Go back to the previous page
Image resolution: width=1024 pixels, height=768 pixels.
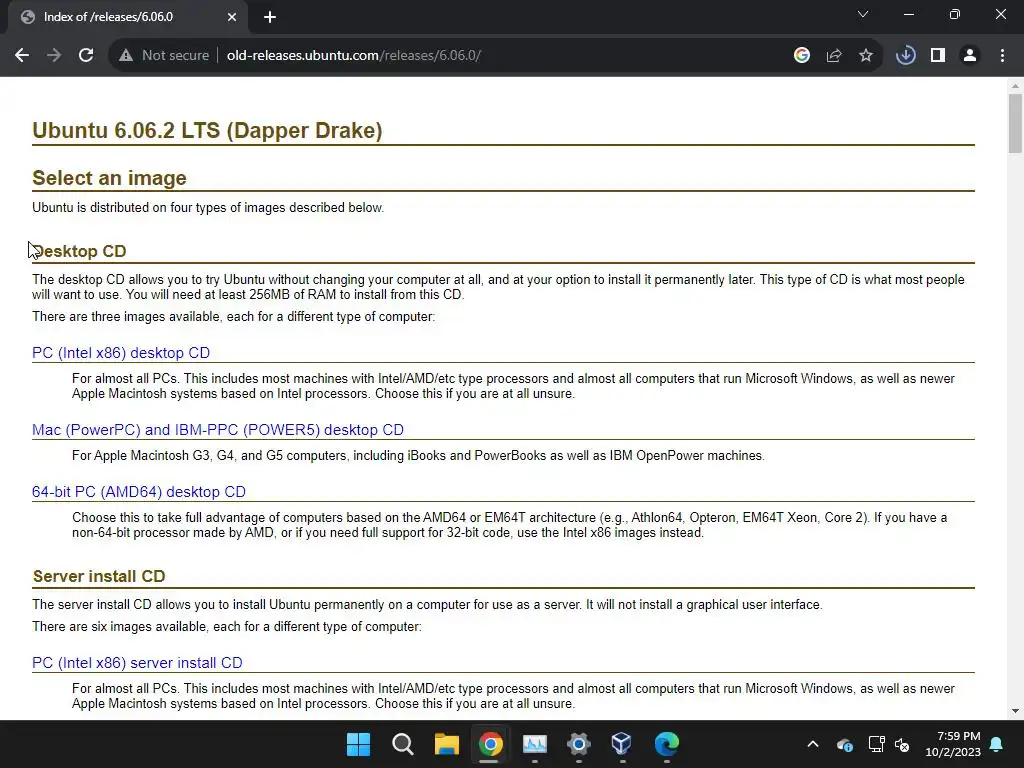coord(22,56)
